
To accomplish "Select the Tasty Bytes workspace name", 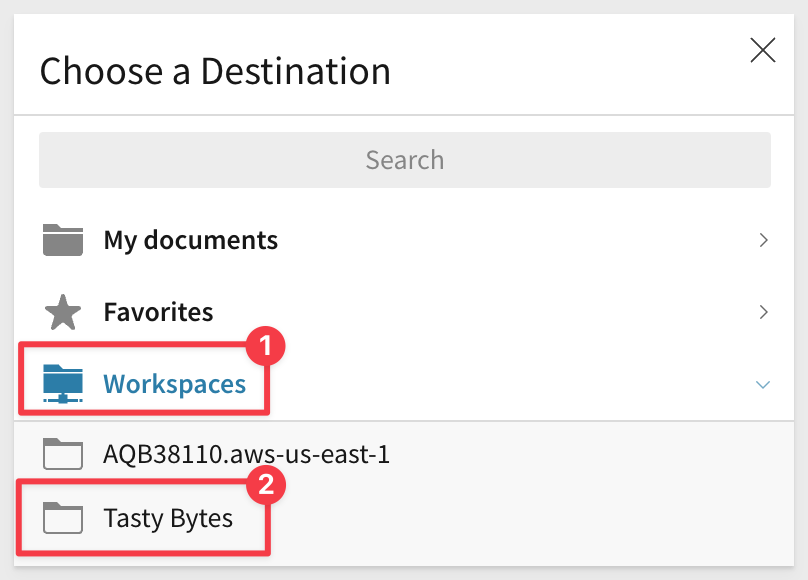I will pos(168,518).
